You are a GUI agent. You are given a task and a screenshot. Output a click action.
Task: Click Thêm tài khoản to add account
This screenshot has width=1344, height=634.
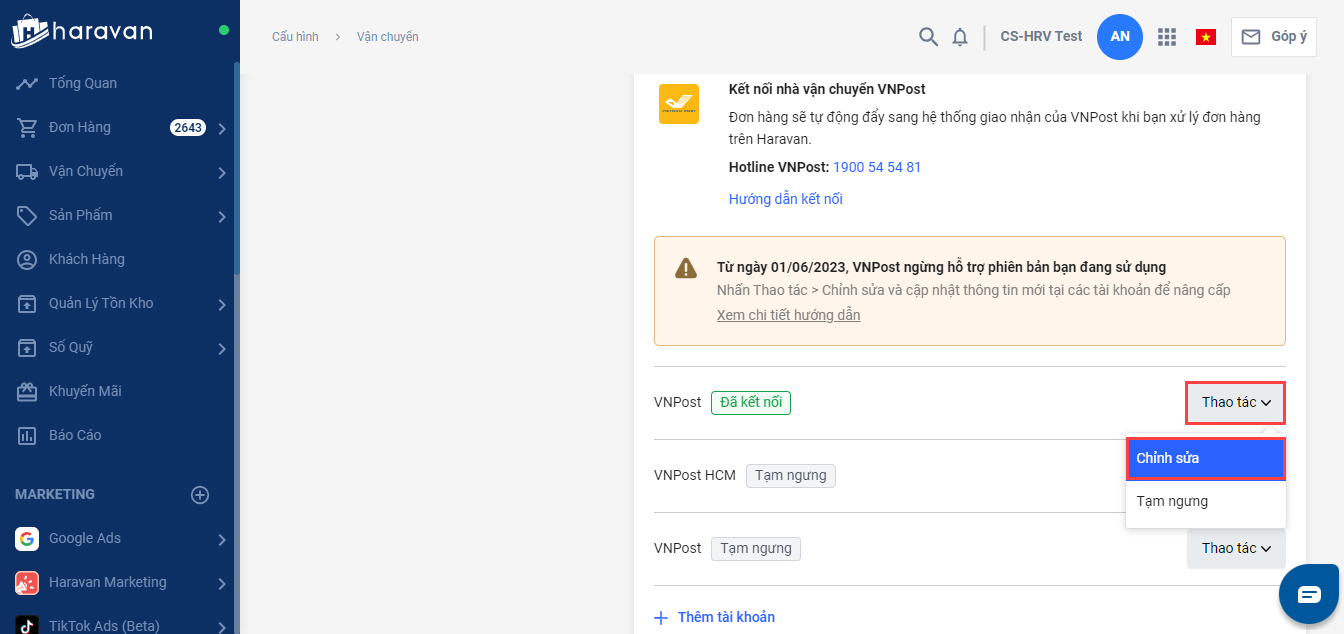(x=725, y=617)
